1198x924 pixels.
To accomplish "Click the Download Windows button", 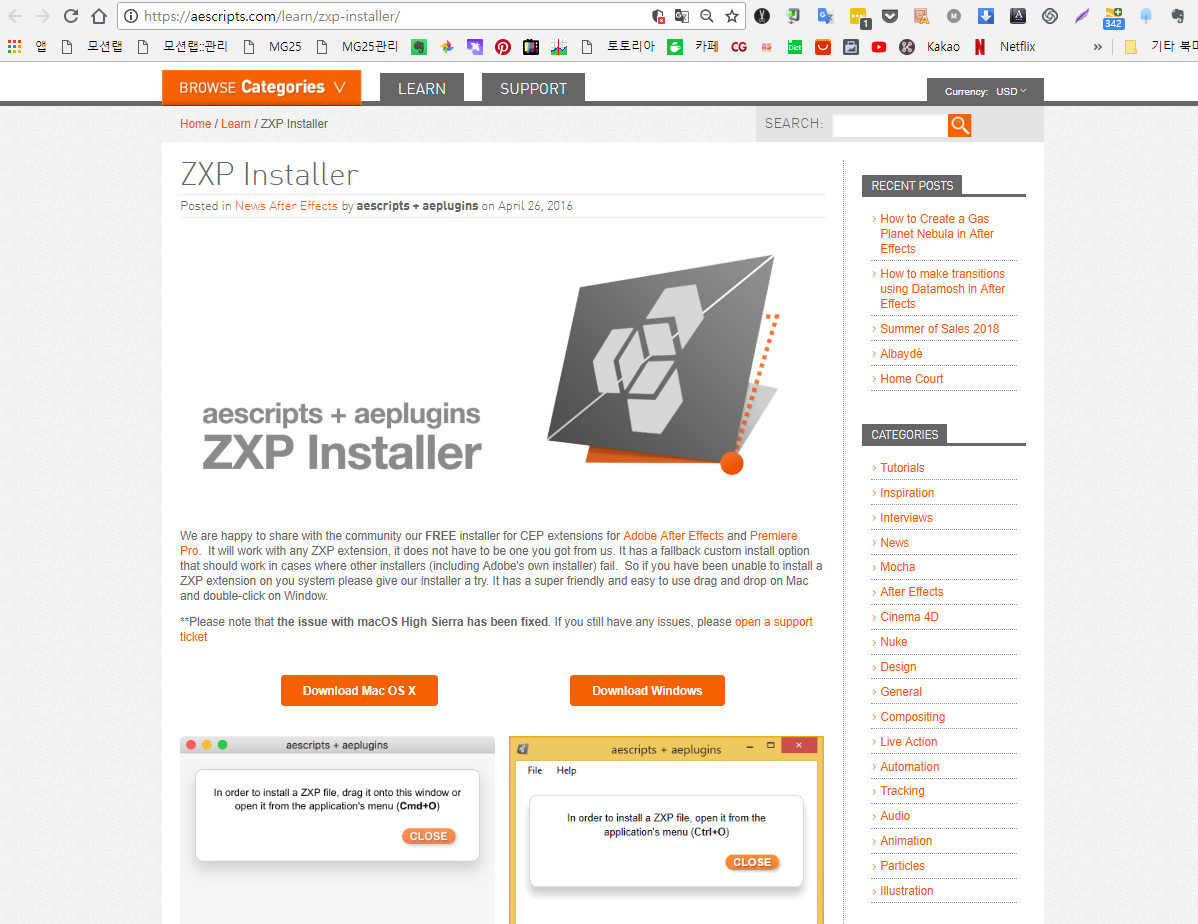I will (x=647, y=690).
